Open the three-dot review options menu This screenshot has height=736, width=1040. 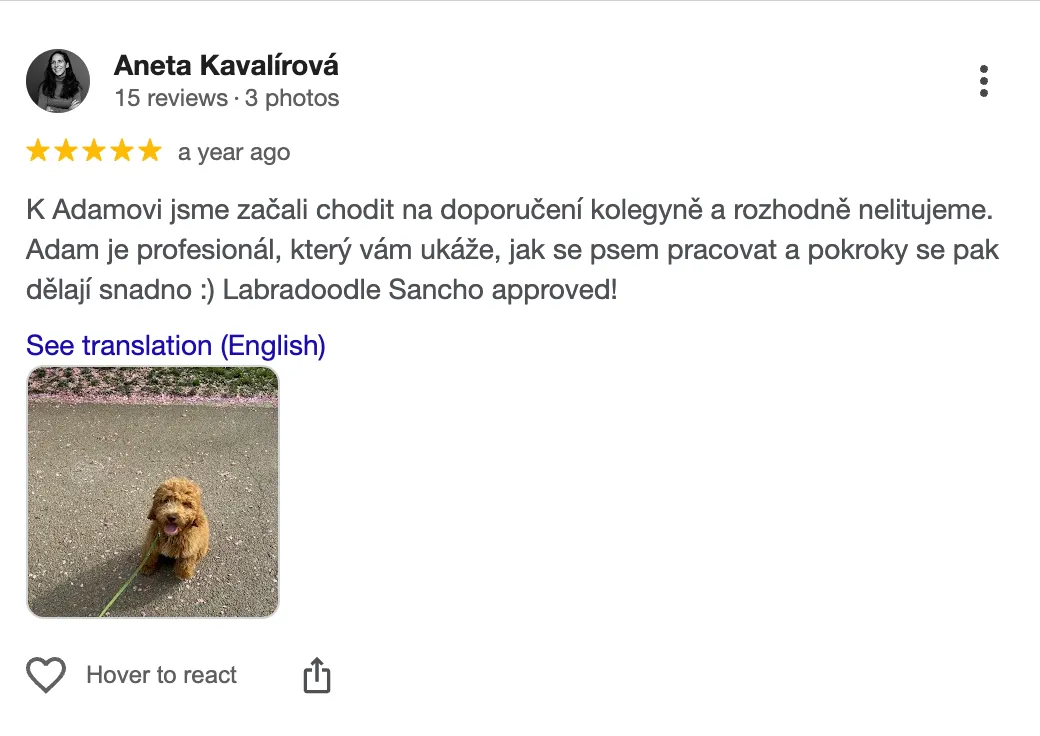pos(984,81)
